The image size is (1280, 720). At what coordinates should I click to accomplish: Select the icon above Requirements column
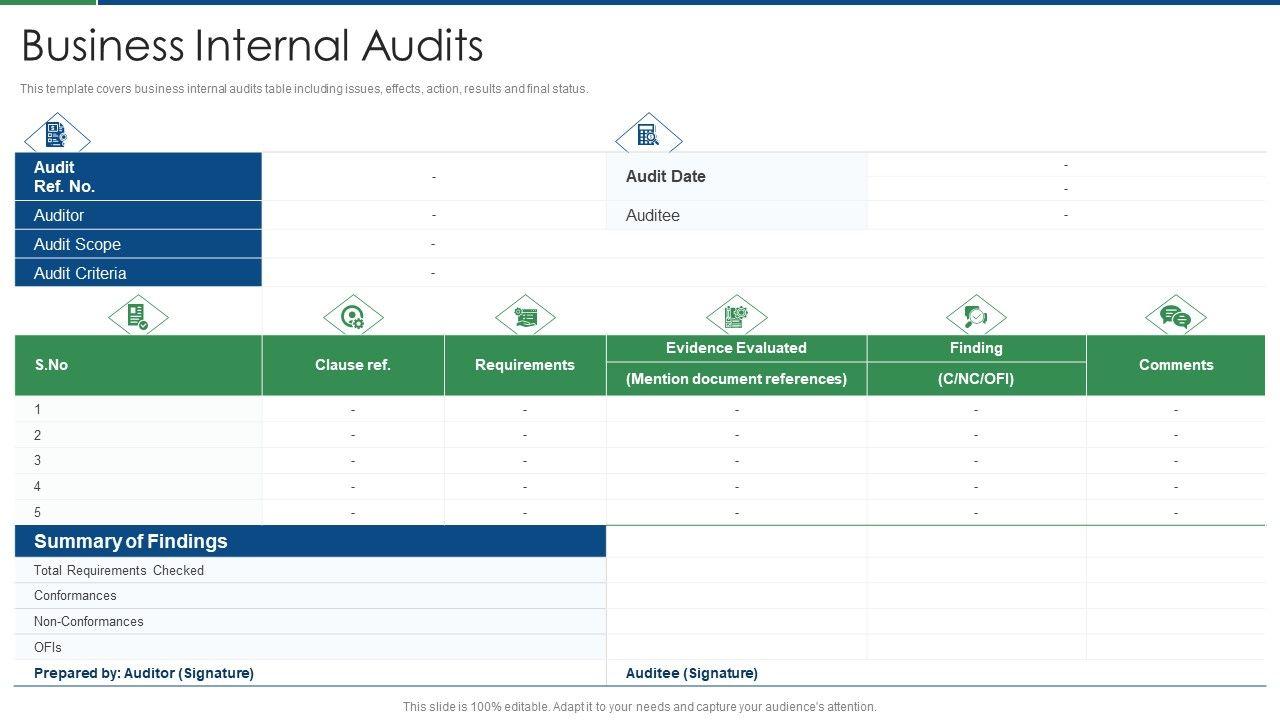[x=525, y=317]
